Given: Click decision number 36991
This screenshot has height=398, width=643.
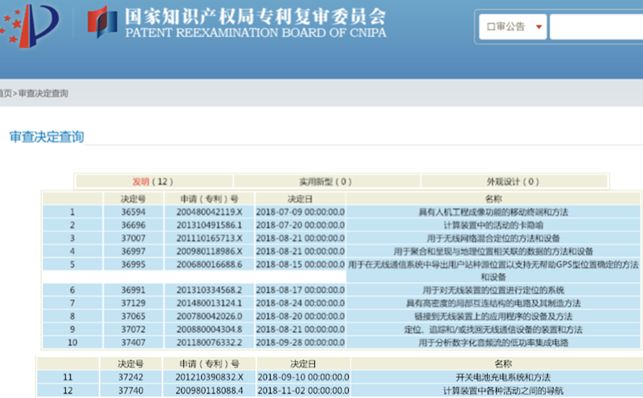Looking at the screenshot, I should pyautogui.click(x=133, y=290).
